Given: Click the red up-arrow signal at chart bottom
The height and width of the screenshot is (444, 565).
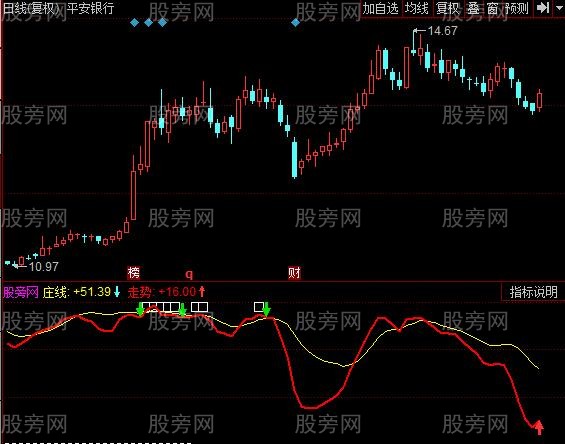Looking at the screenshot, I should click(x=539, y=427).
